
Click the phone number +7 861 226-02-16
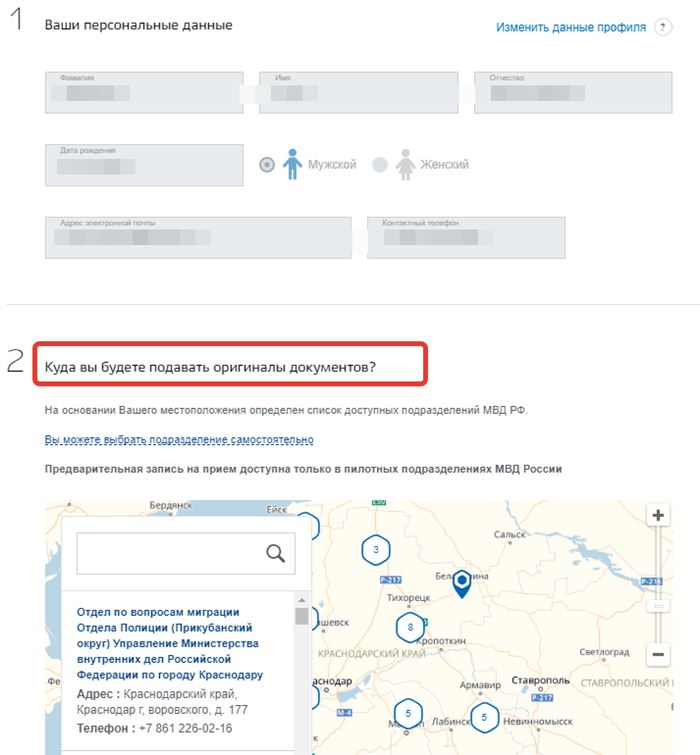[x=185, y=728]
